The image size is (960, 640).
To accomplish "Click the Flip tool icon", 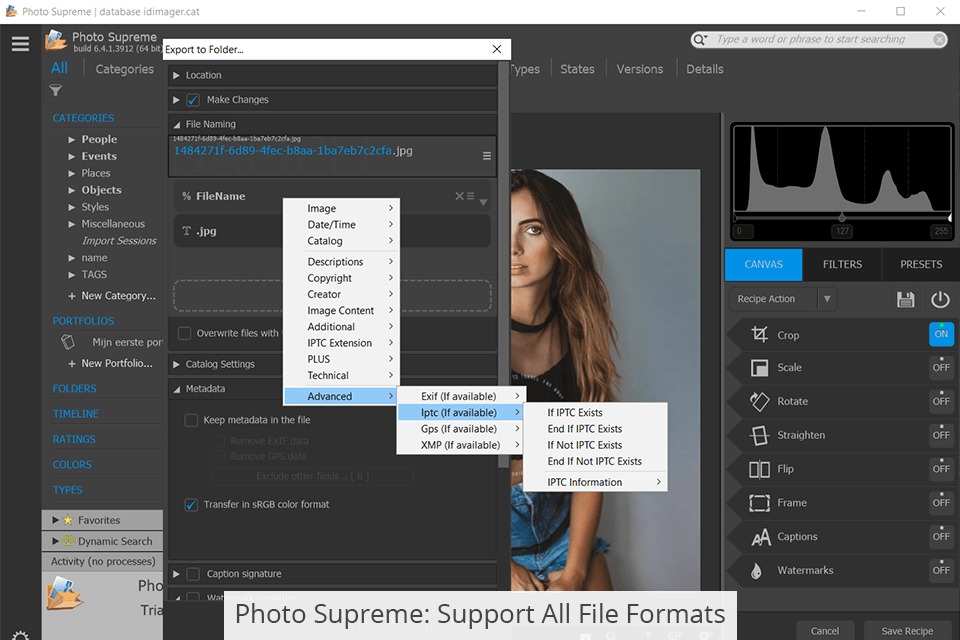I will pyautogui.click(x=759, y=469).
